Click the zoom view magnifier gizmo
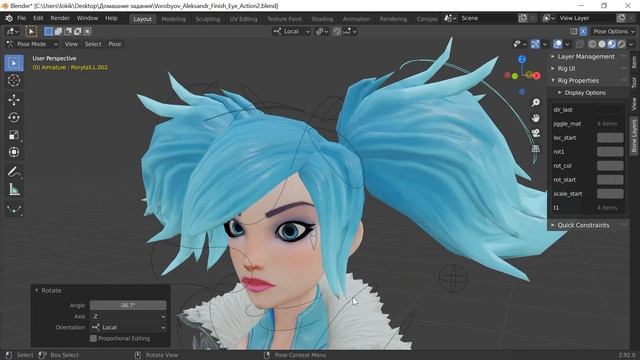Viewport: 640px width, 360px height. (x=536, y=102)
